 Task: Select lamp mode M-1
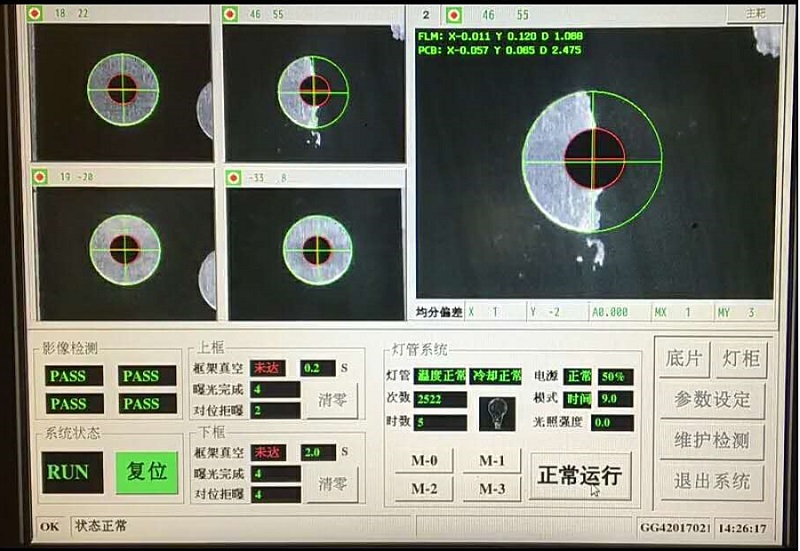491,461
